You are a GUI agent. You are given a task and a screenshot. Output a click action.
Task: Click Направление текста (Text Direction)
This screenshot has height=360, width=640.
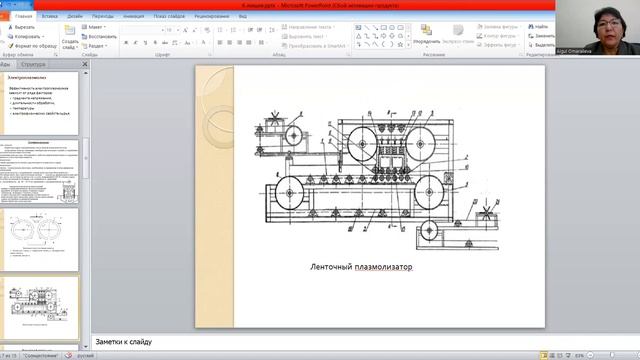(x=309, y=27)
